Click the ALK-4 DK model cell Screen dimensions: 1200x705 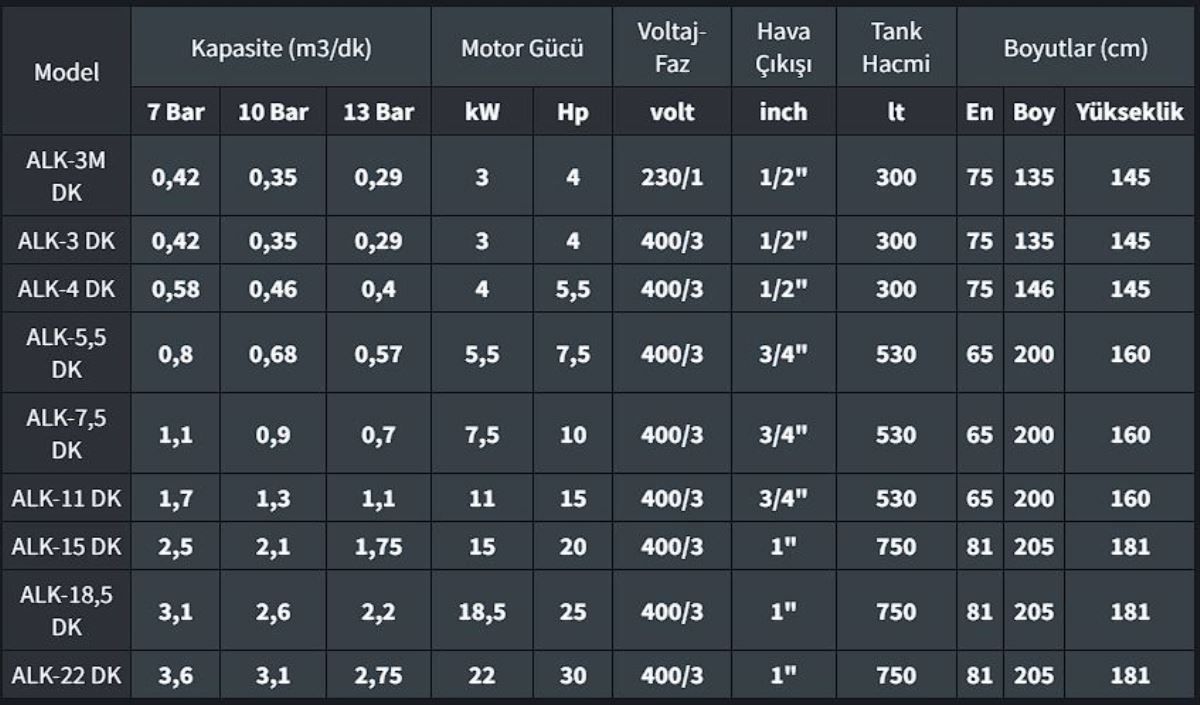click(x=67, y=290)
